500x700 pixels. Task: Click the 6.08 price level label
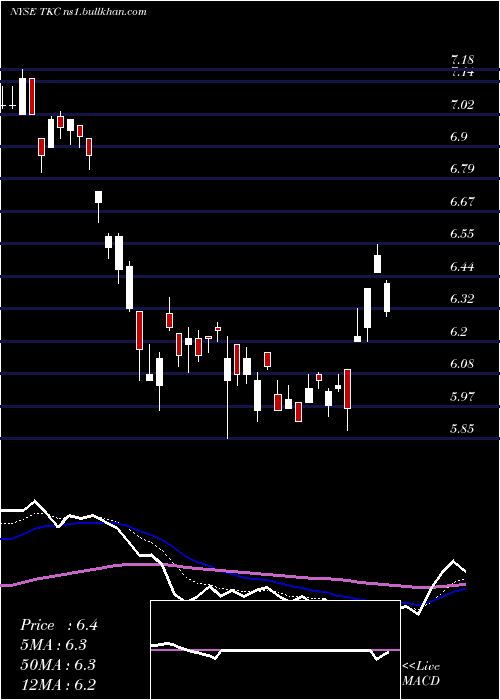(462, 364)
